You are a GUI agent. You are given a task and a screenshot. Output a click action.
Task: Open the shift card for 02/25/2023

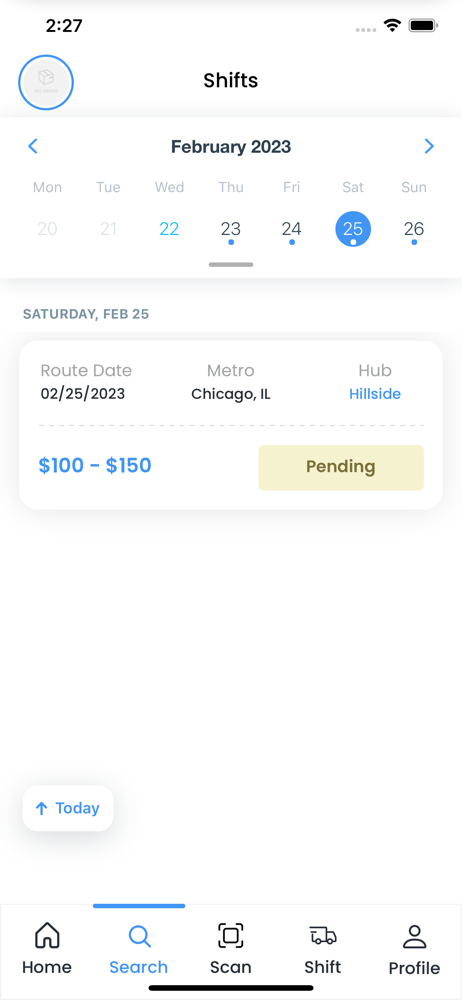click(231, 425)
